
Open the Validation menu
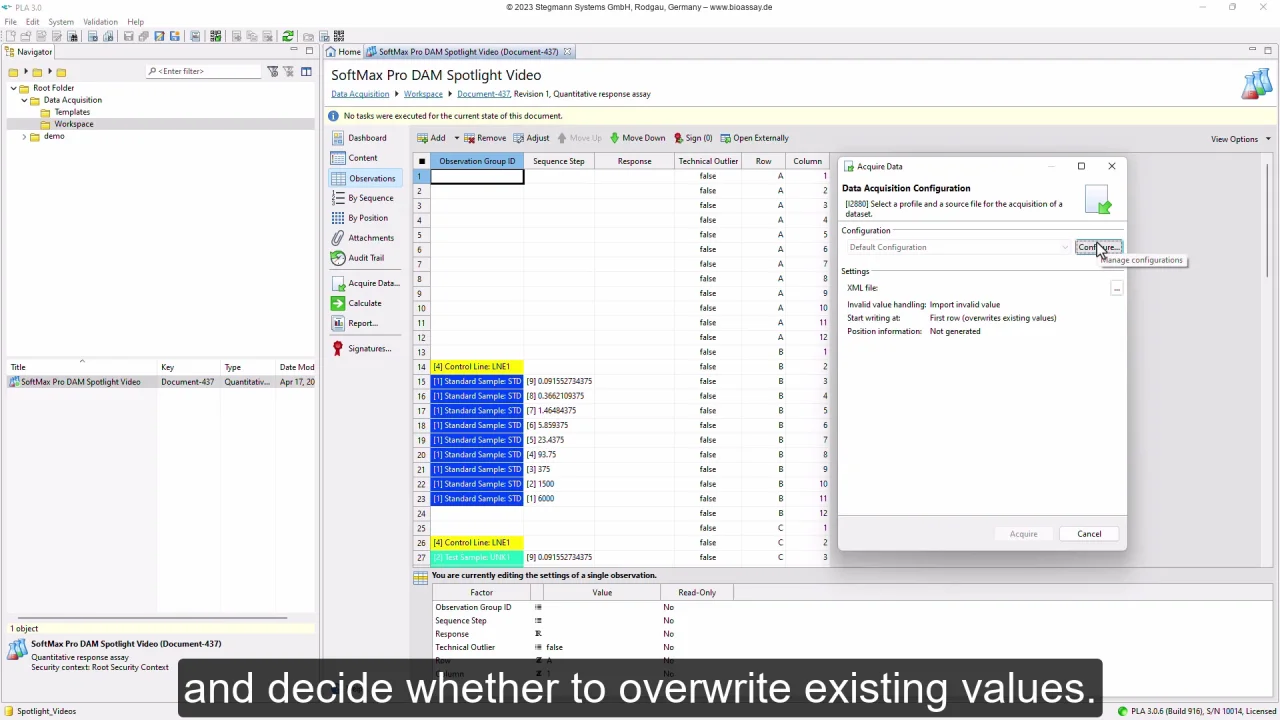pos(100,22)
